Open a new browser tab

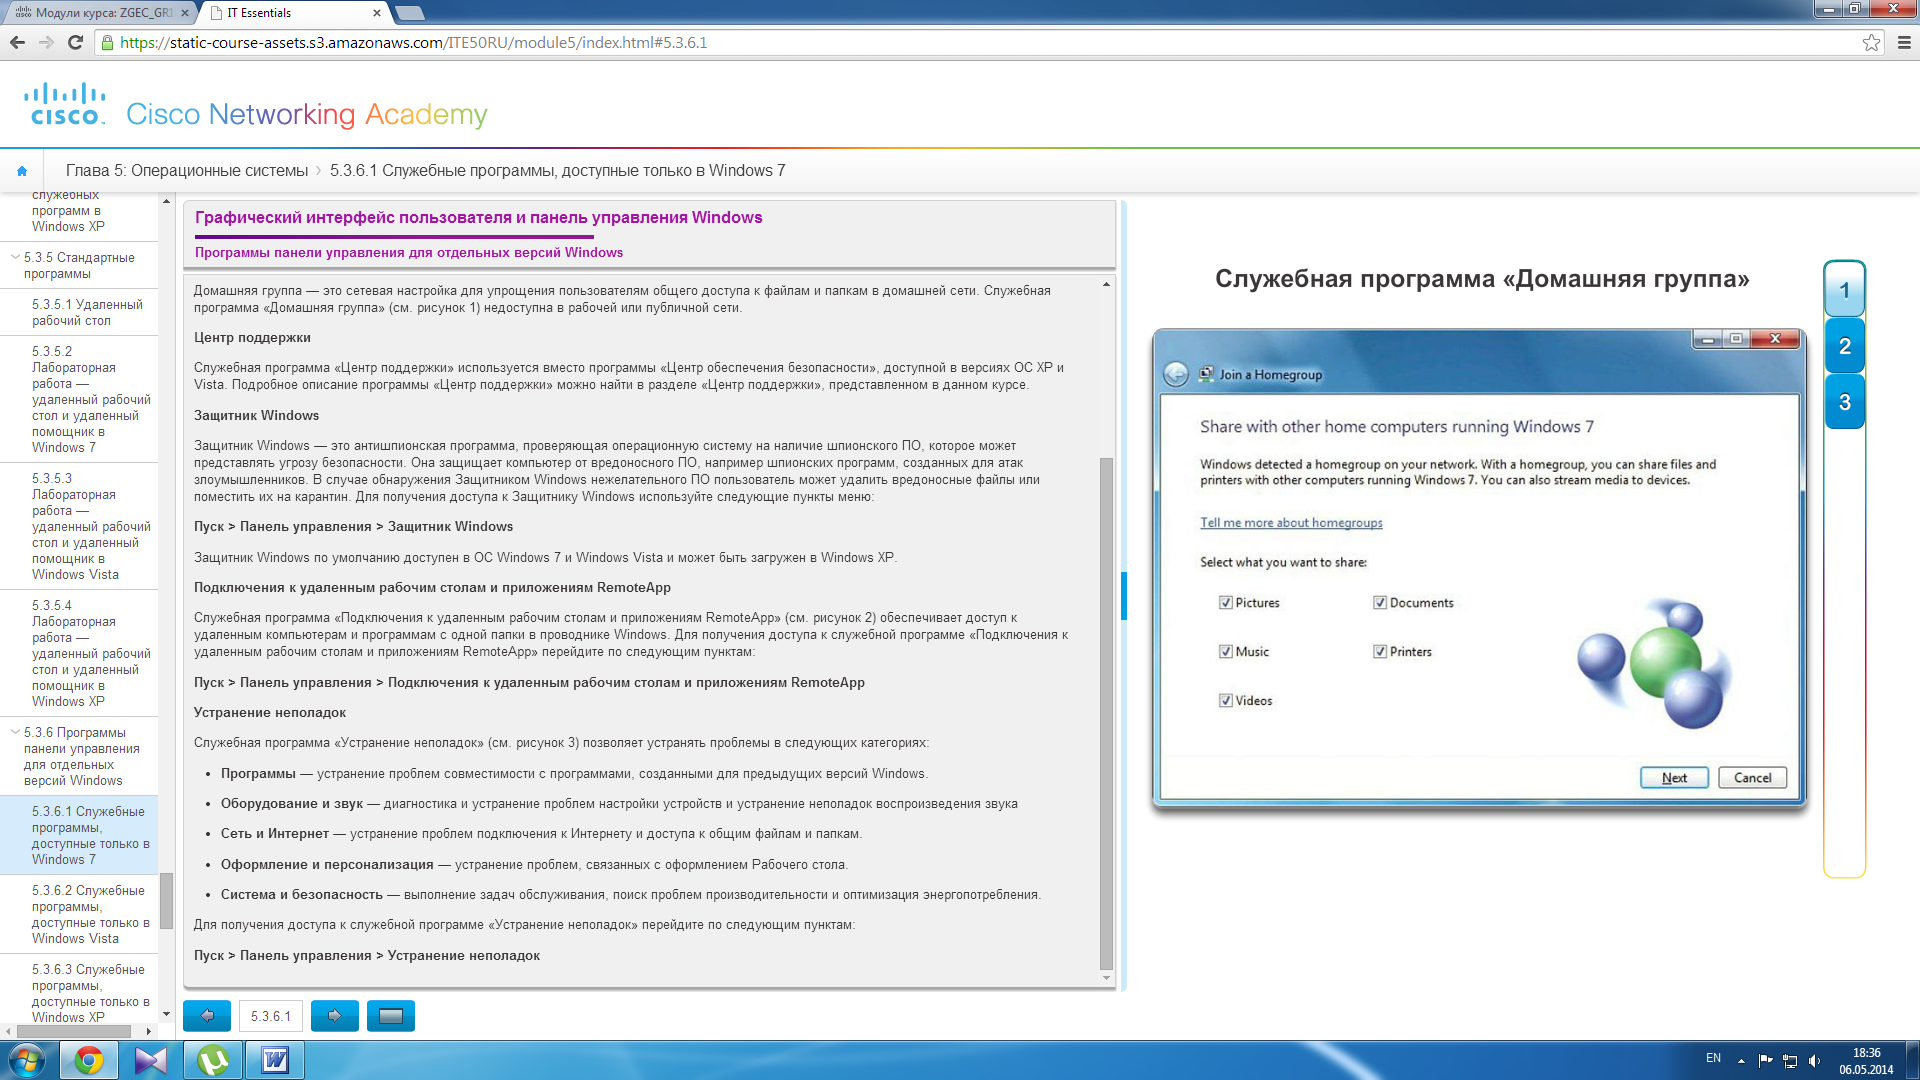click(x=410, y=13)
